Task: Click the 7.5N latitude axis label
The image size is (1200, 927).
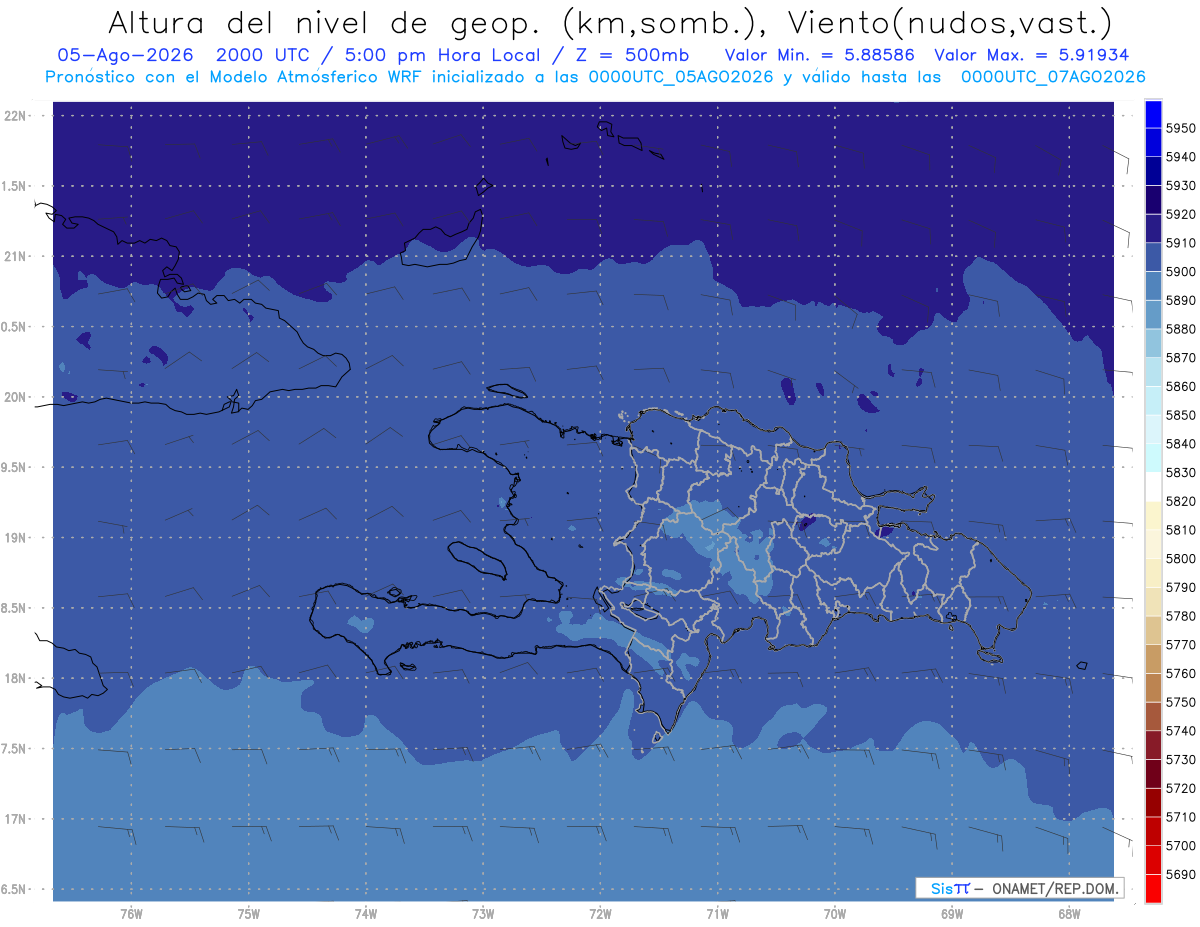Action: [13, 748]
